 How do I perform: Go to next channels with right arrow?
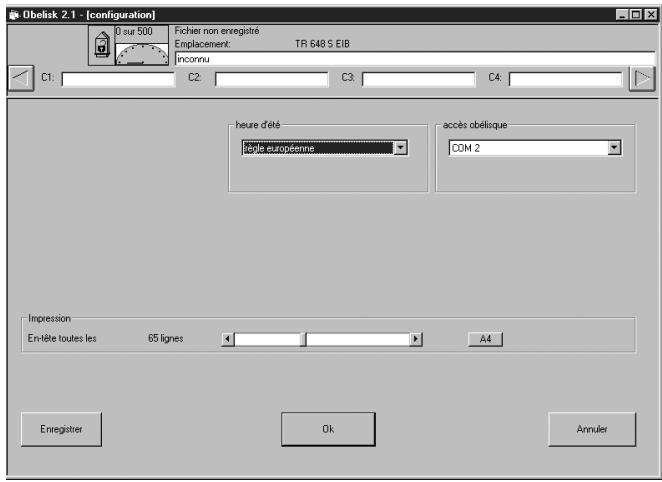(642, 78)
